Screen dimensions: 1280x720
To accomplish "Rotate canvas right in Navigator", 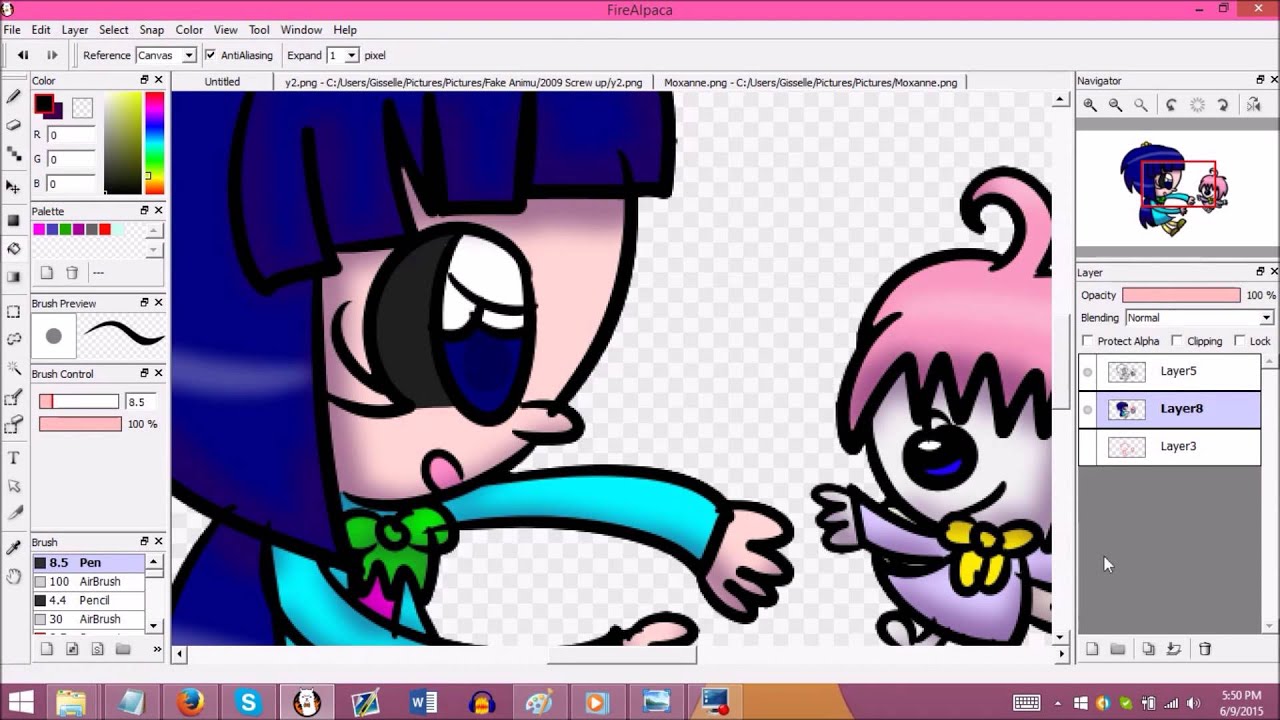I will 1222,105.
